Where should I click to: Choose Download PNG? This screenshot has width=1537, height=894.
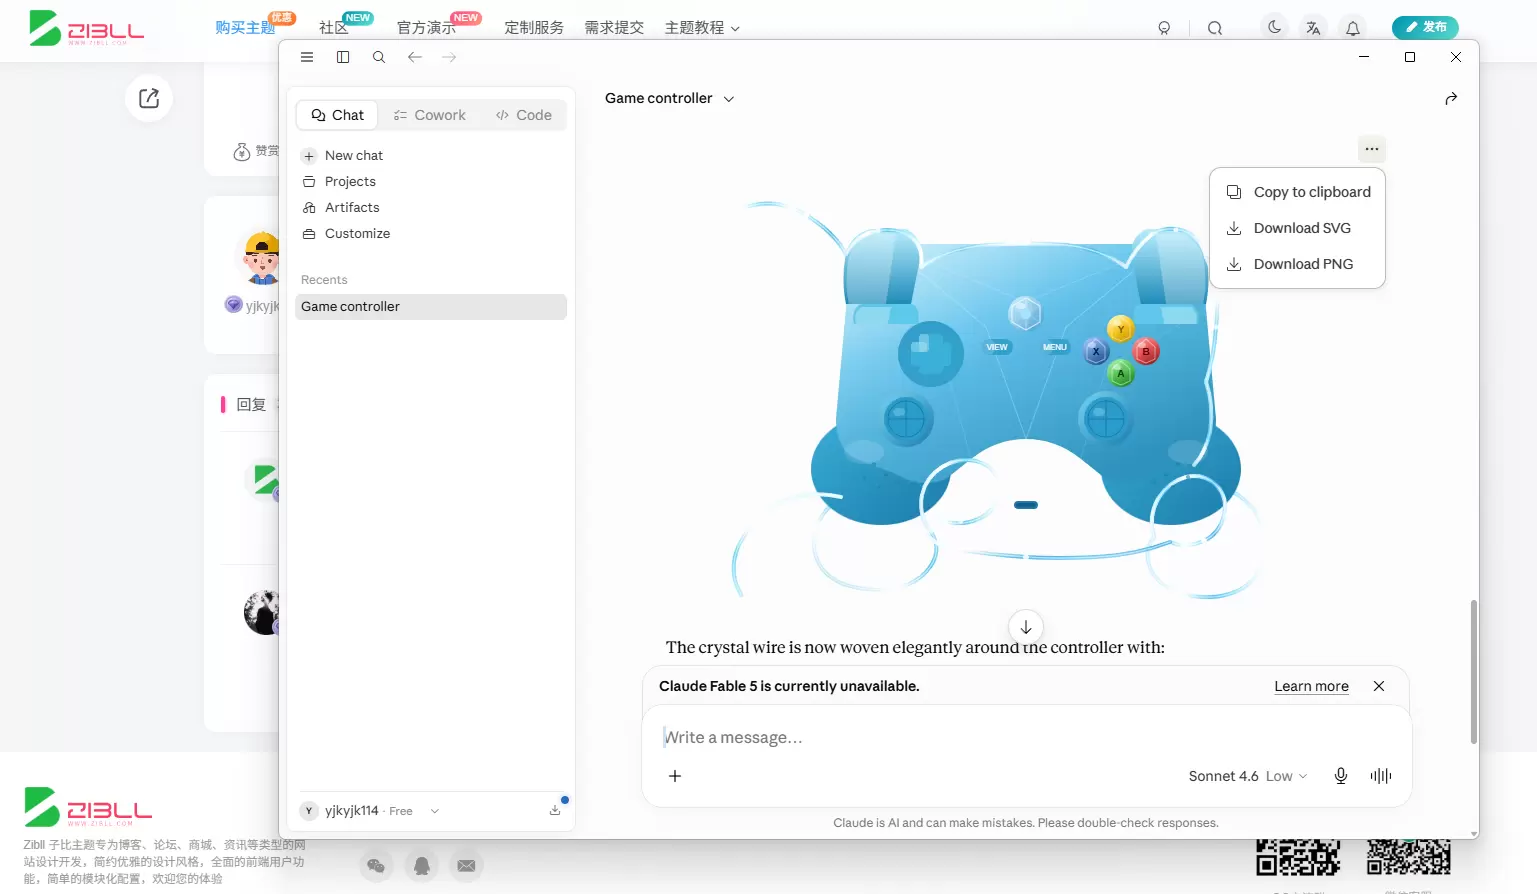click(x=1298, y=264)
